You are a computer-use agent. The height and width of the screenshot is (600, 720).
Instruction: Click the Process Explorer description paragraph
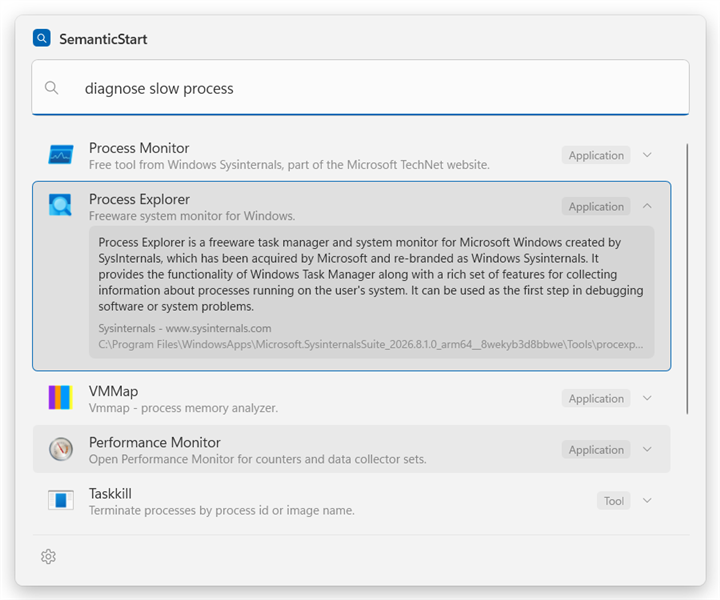(x=371, y=274)
